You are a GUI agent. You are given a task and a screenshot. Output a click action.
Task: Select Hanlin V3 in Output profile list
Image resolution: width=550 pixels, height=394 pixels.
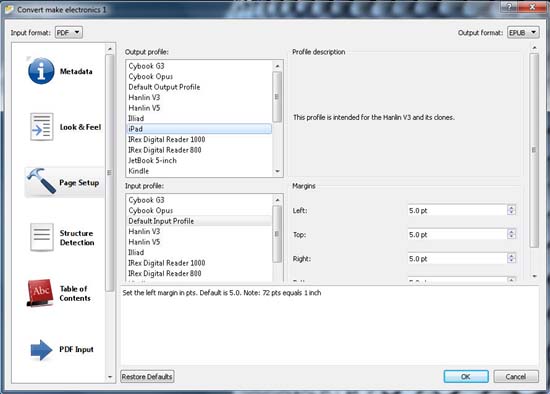pyautogui.click(x=199, y=98)
